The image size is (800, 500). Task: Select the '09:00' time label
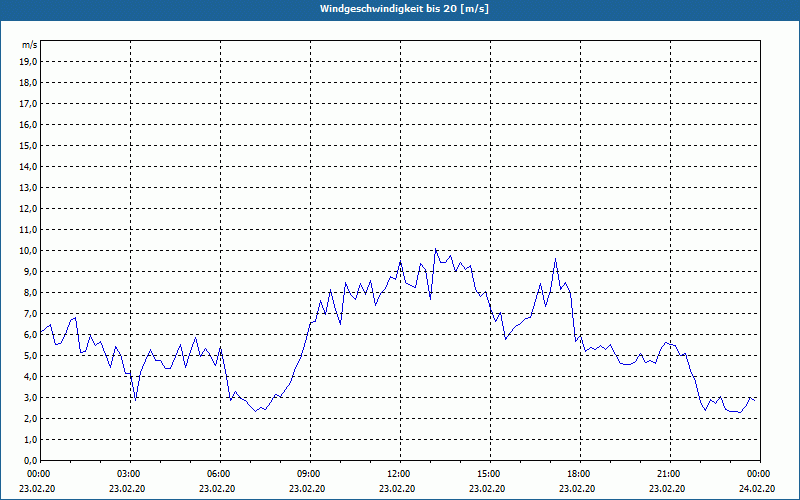(310, 474)
